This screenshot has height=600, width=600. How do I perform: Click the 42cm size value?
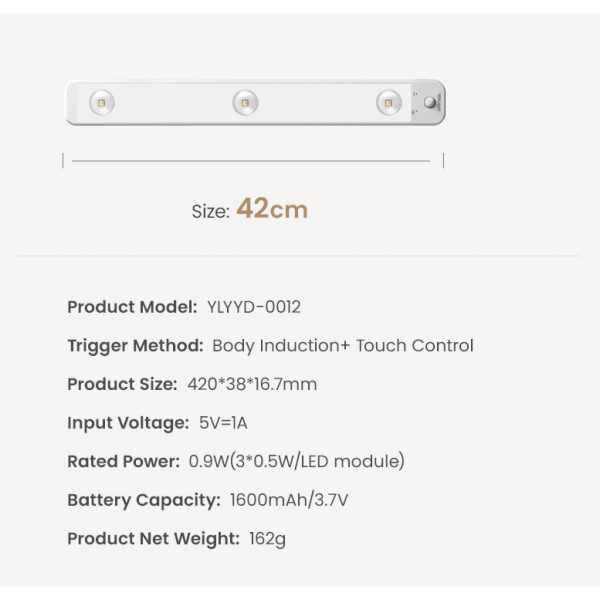point(272,210)
